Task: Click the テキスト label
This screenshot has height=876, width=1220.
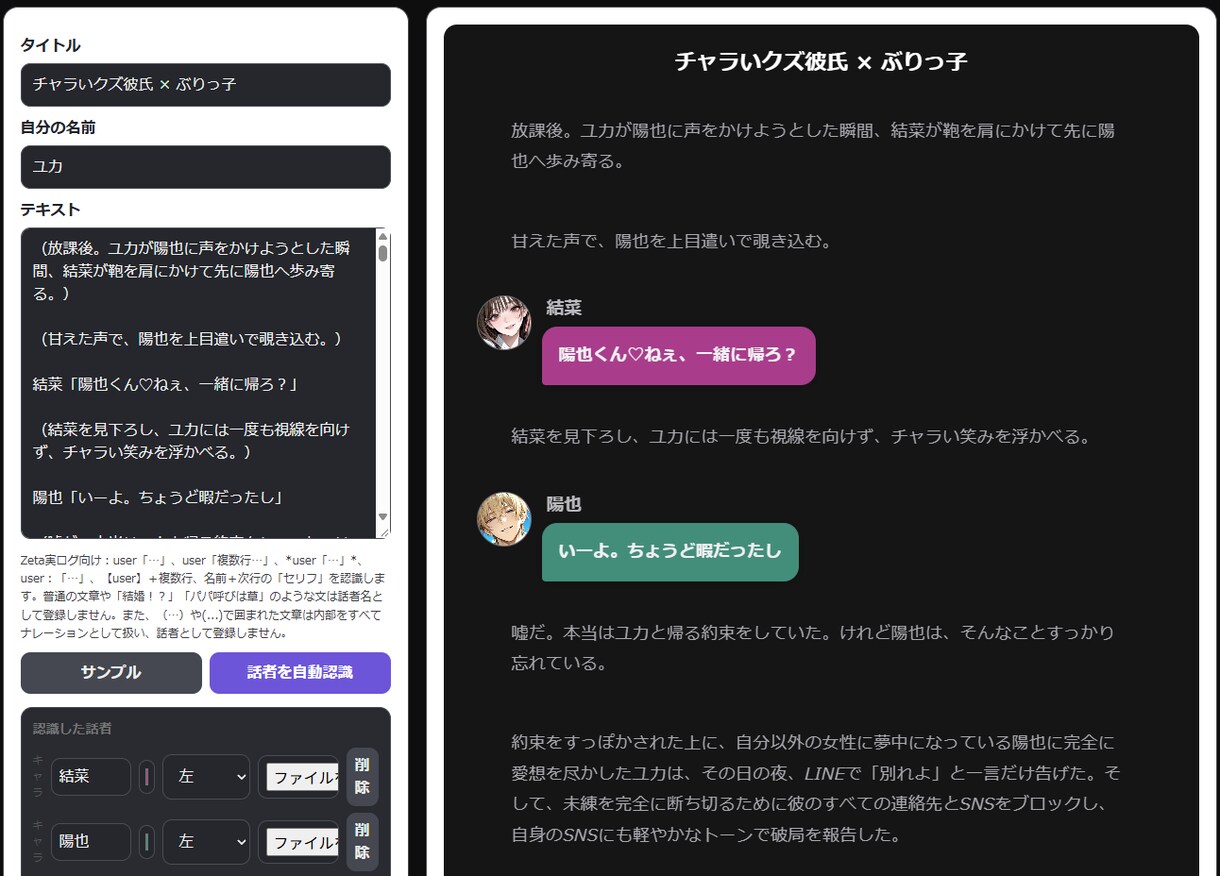Action: pos(50,210)
